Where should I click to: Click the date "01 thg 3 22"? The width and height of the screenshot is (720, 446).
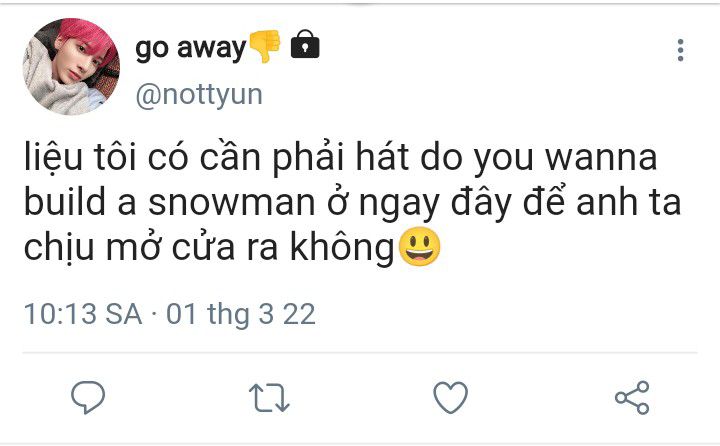[x=241, y=315]
